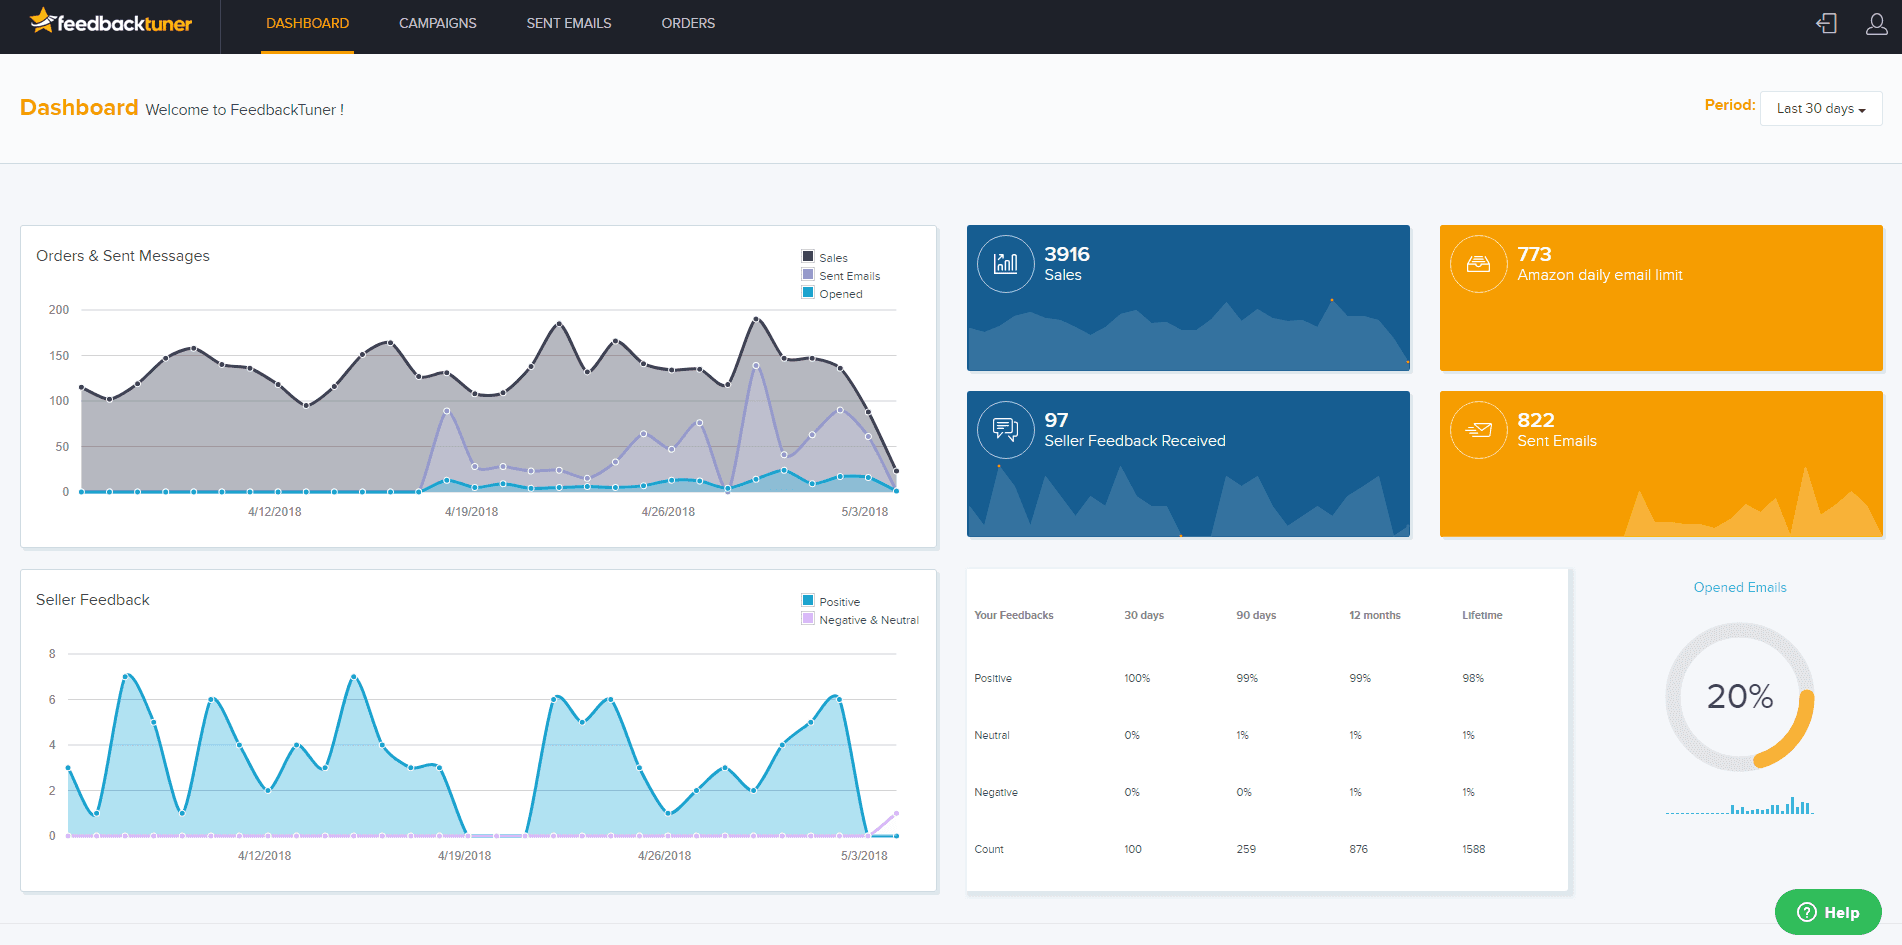The width and height of the screenshot is (1902, 945).
Task: Click the Sent Emails envelope icon
Action: tap(1478, 430)
